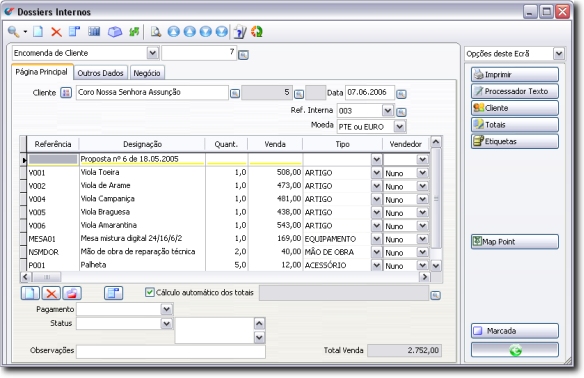The height and width of the screenshot is (378, 584).
Task: Select the 'Mesa mistura digital 24/16/6/2' cell
Action: pos(142,238)
